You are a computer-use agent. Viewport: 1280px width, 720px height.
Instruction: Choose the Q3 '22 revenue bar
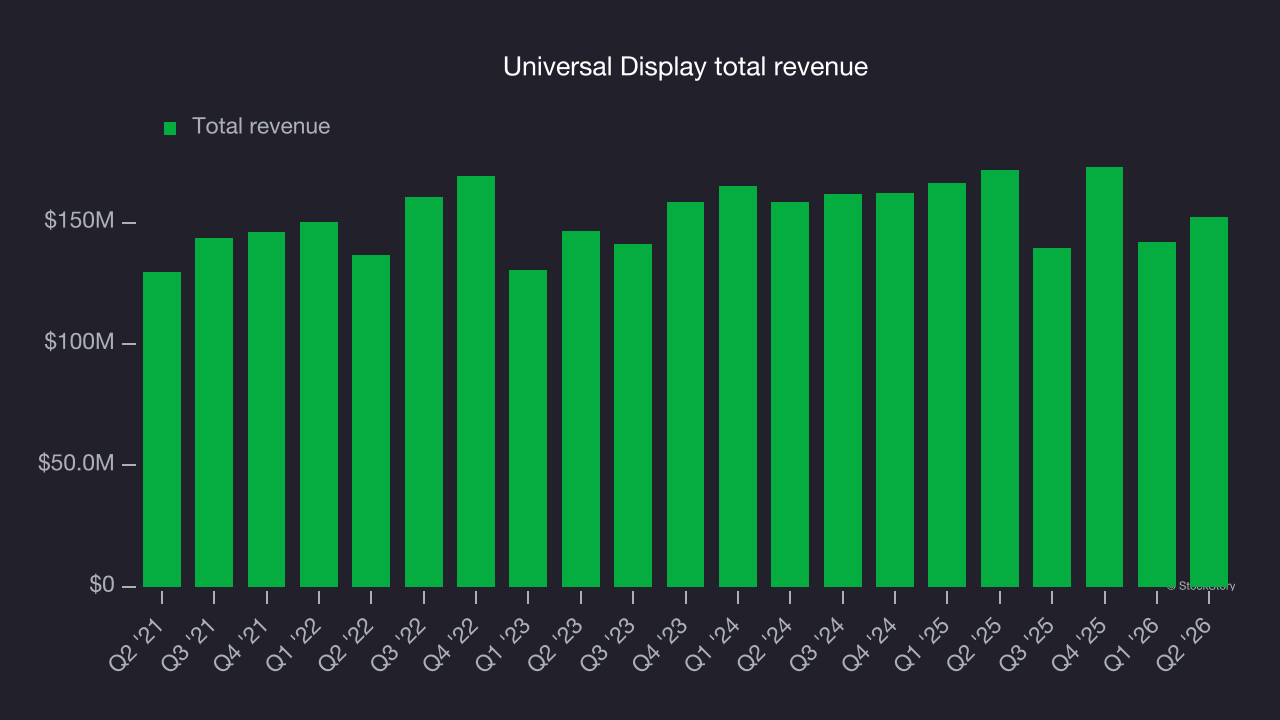click(x=424, y=392)
